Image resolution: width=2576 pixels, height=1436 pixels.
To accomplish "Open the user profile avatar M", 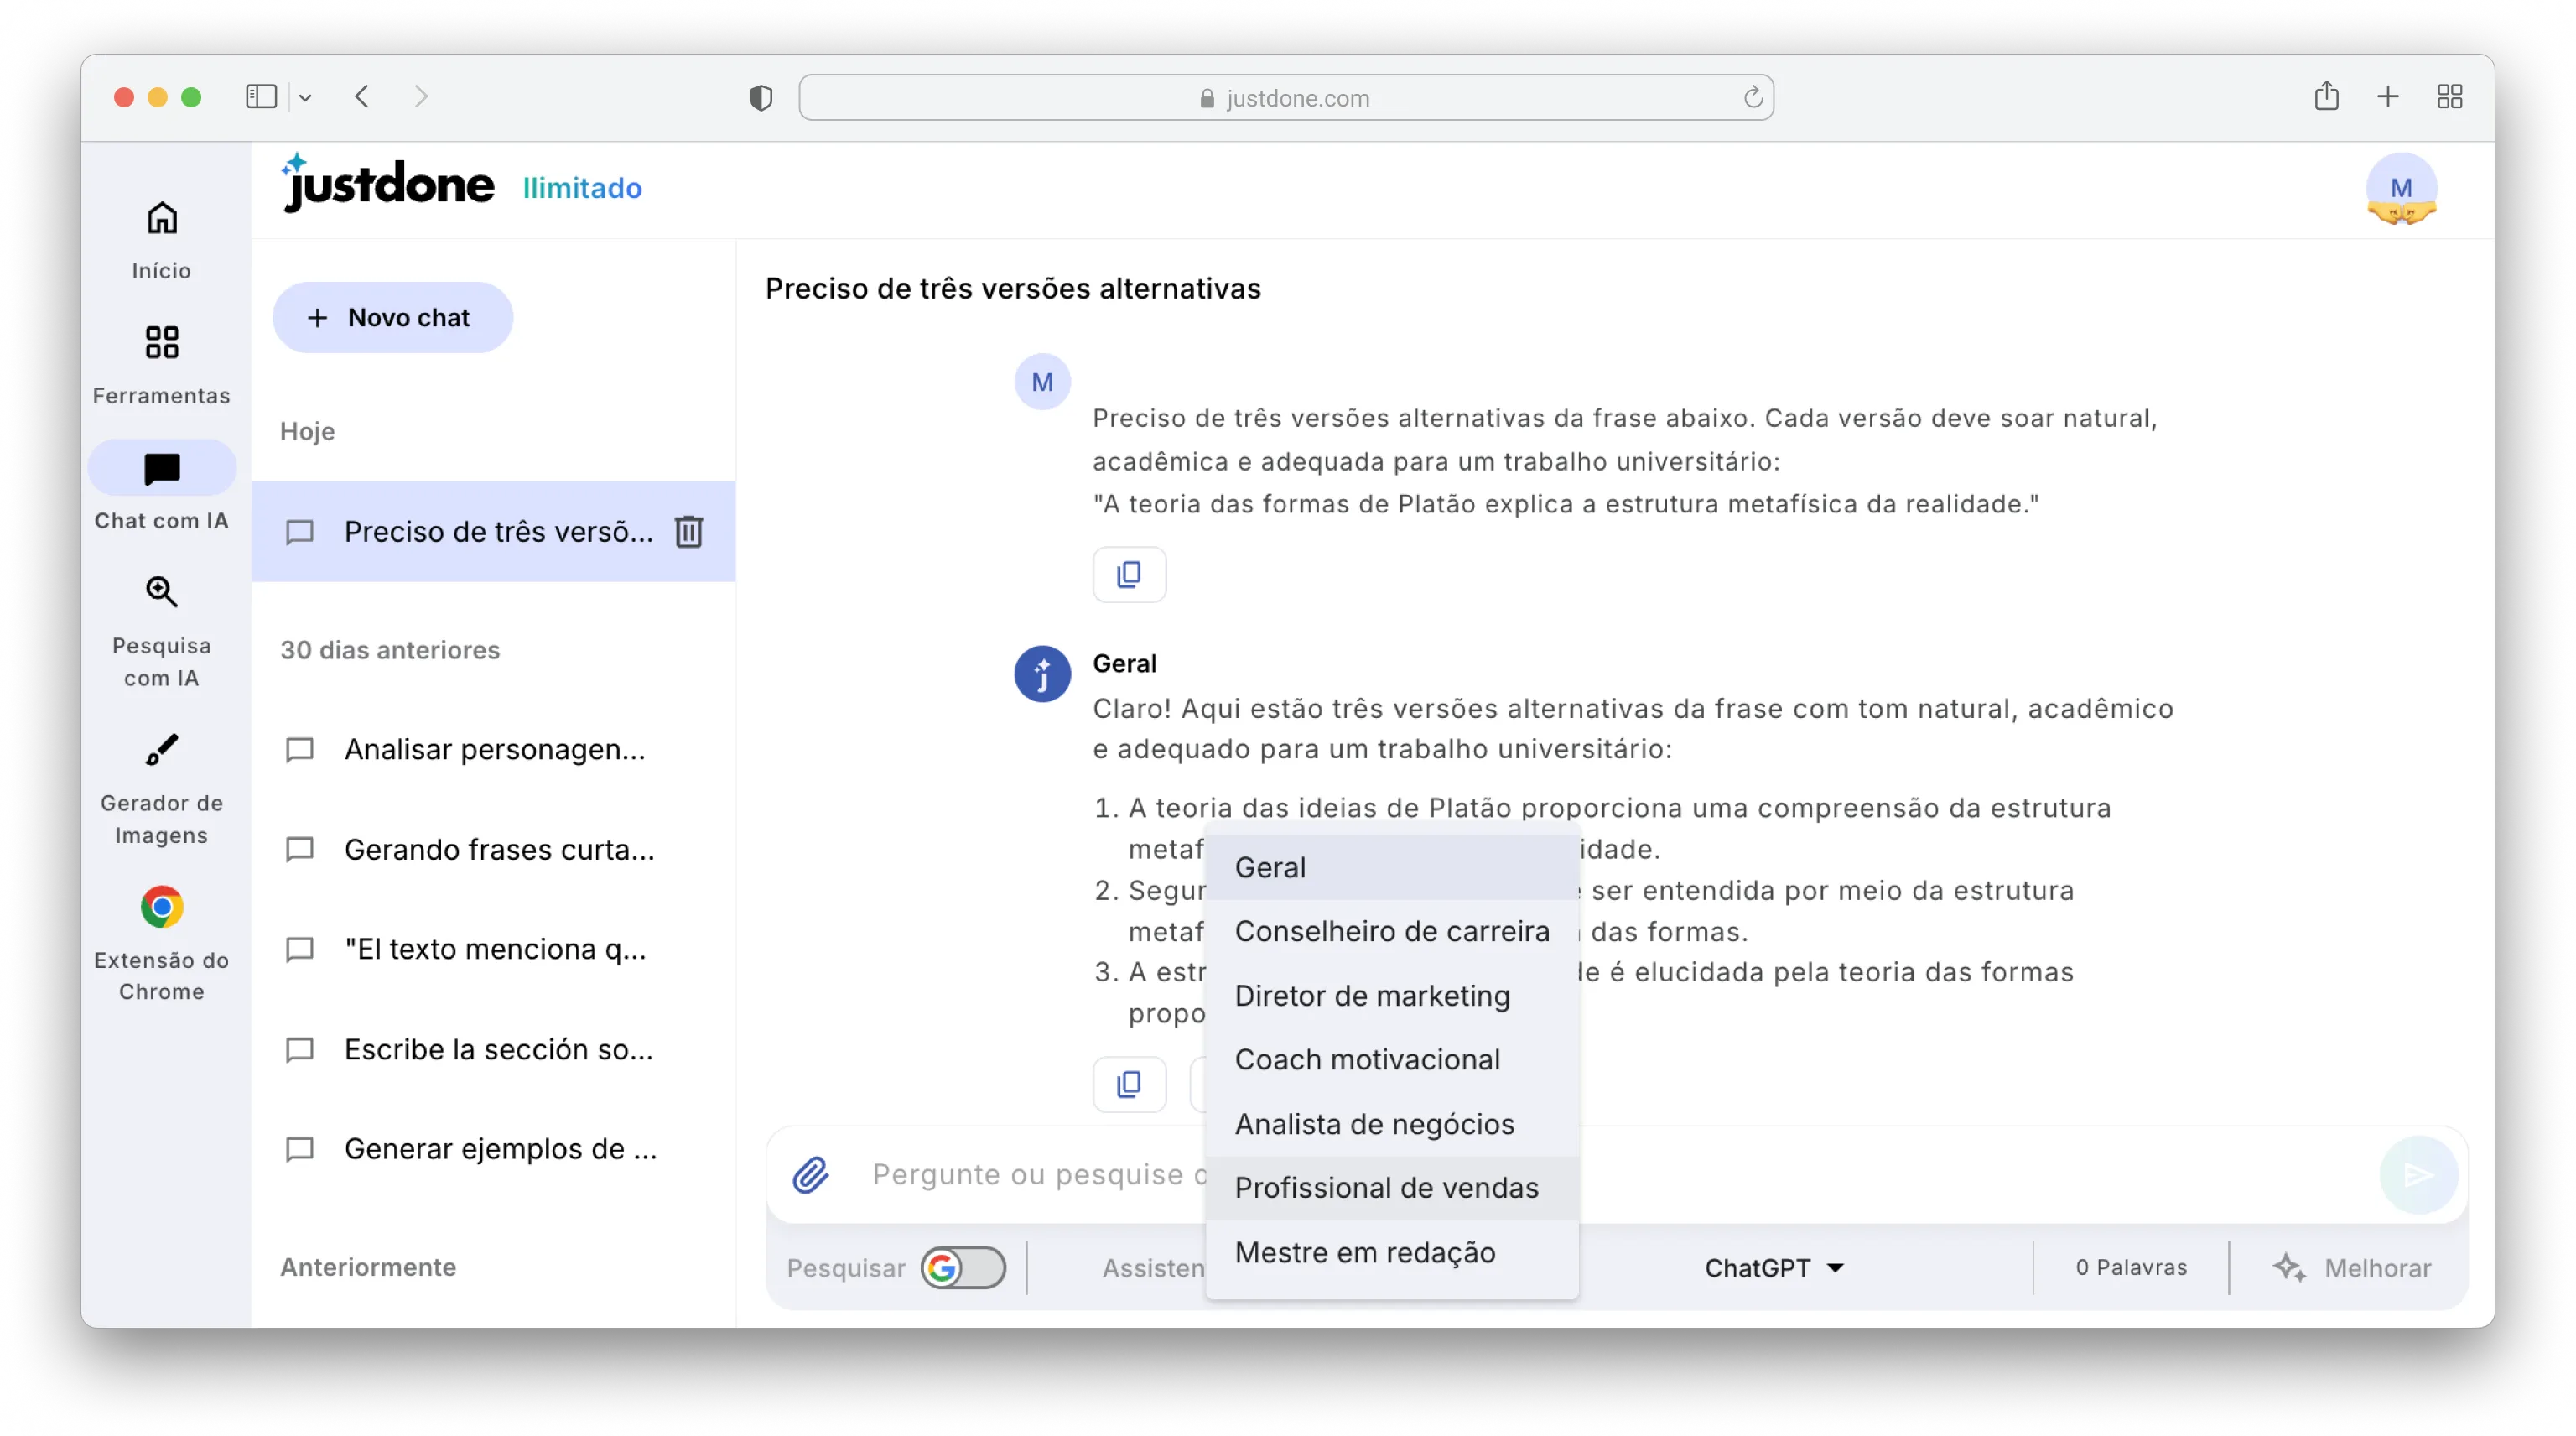I will coord(2400,187).
